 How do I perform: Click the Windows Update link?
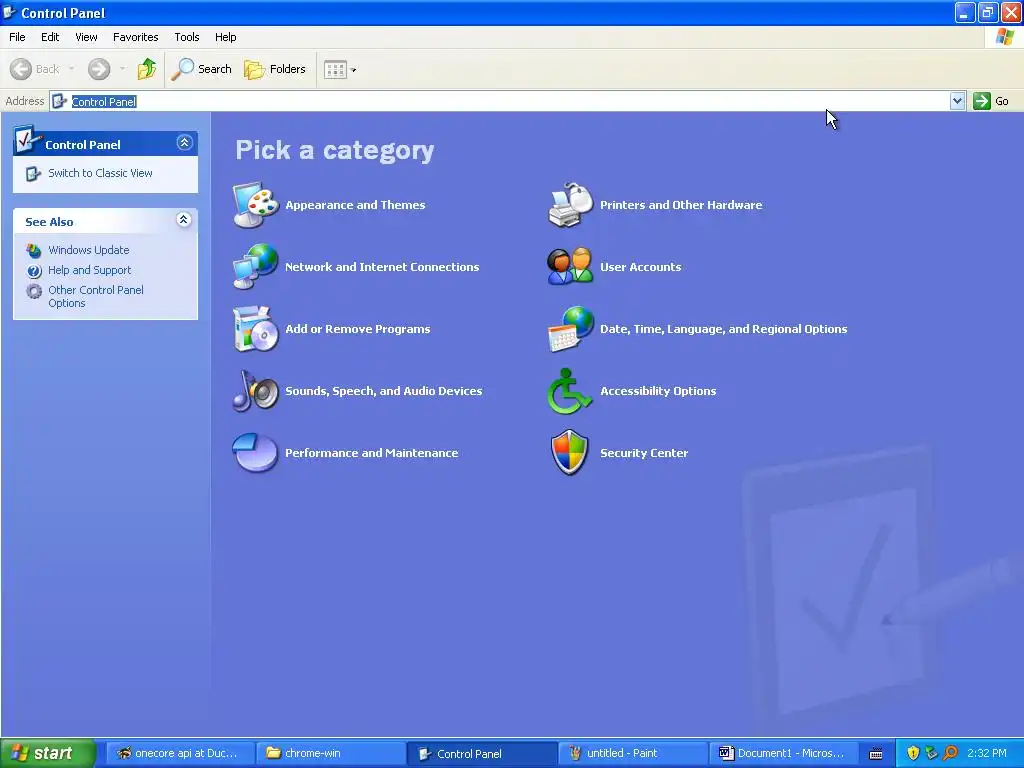click(89, 250)
